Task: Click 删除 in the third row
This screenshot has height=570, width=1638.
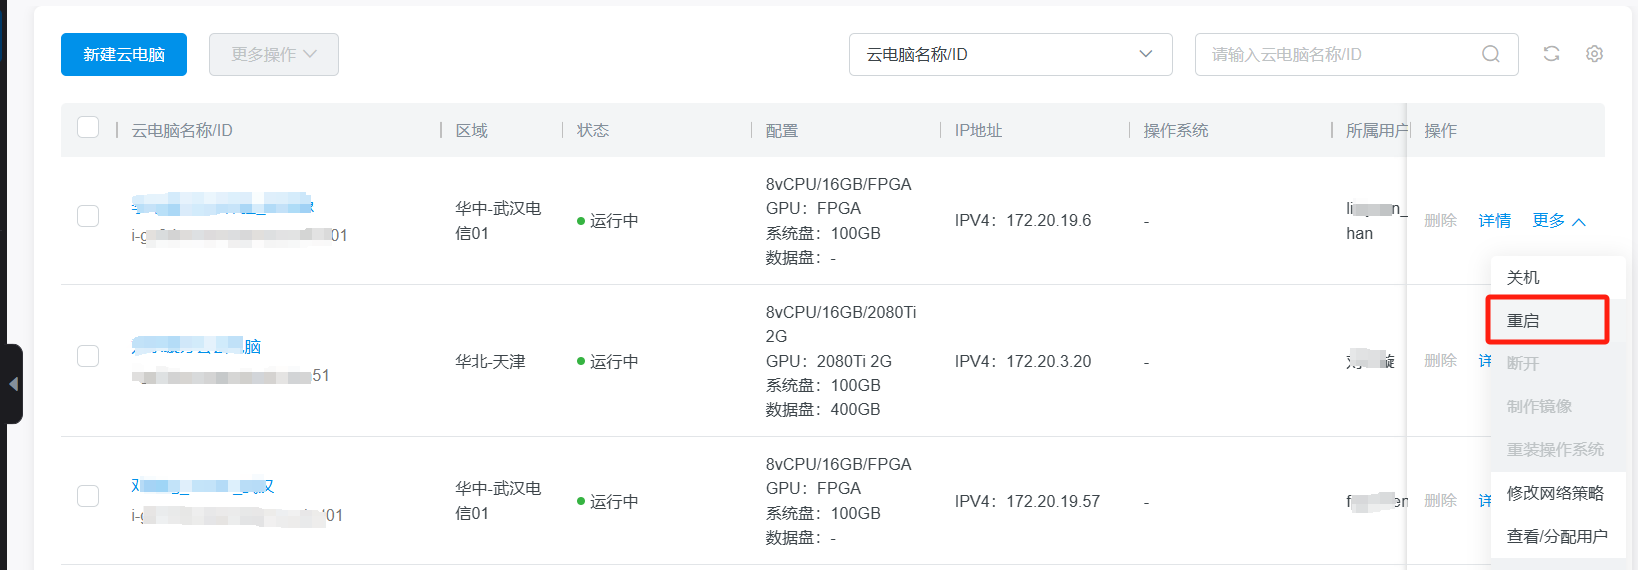Action: (1440, 500)
